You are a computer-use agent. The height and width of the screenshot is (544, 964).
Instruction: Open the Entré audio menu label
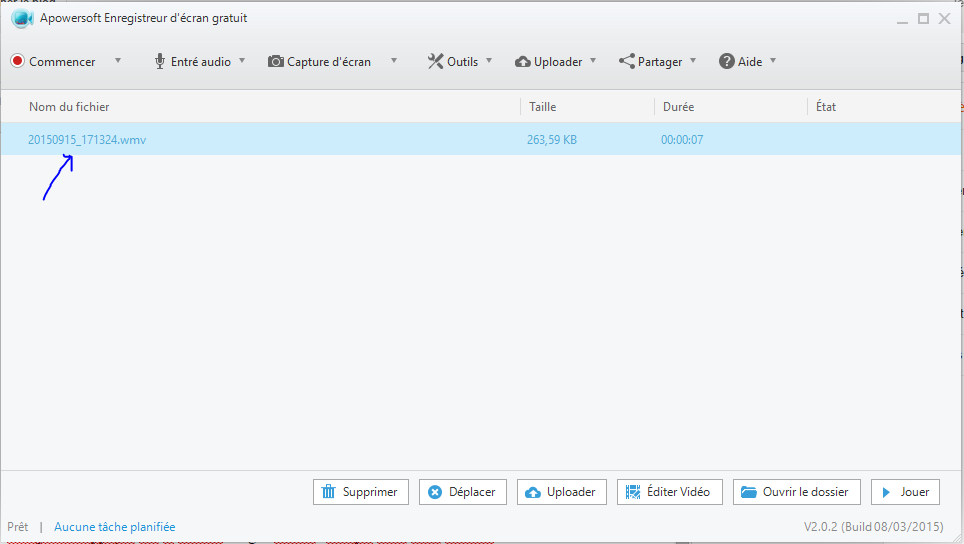click(x=200, y=61)
